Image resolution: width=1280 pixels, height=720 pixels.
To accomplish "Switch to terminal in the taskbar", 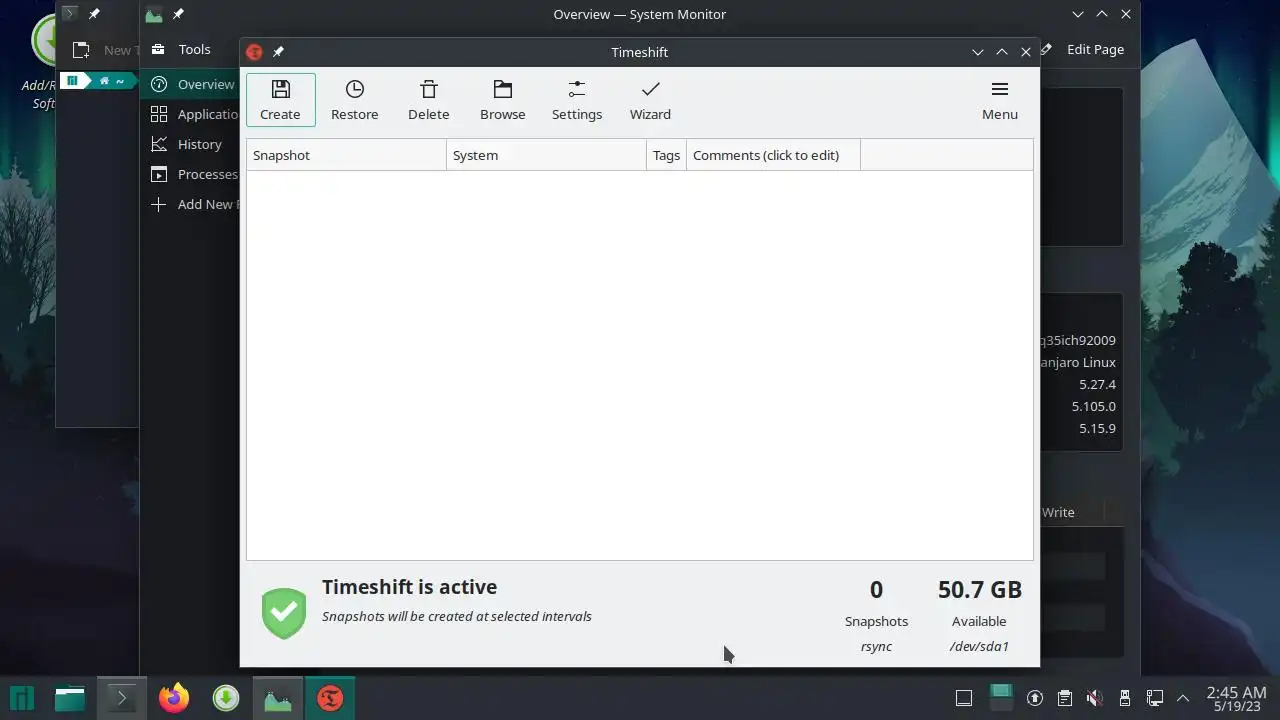I will pos(122,698).
